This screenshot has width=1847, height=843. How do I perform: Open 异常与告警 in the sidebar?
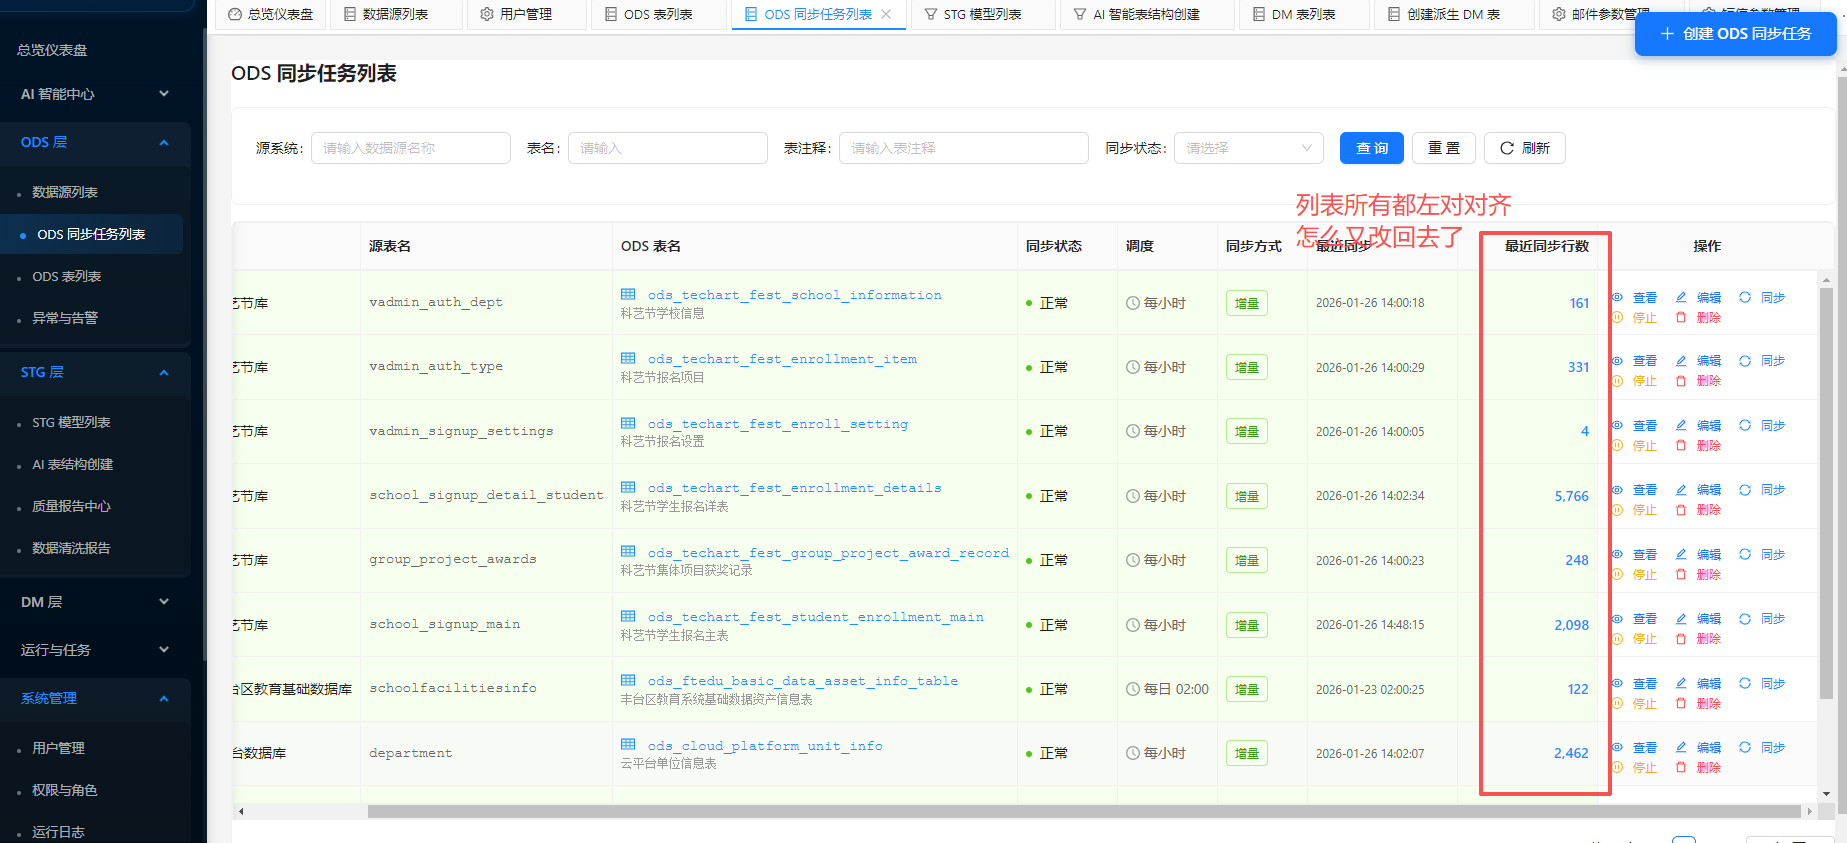(x=65, y=318)
